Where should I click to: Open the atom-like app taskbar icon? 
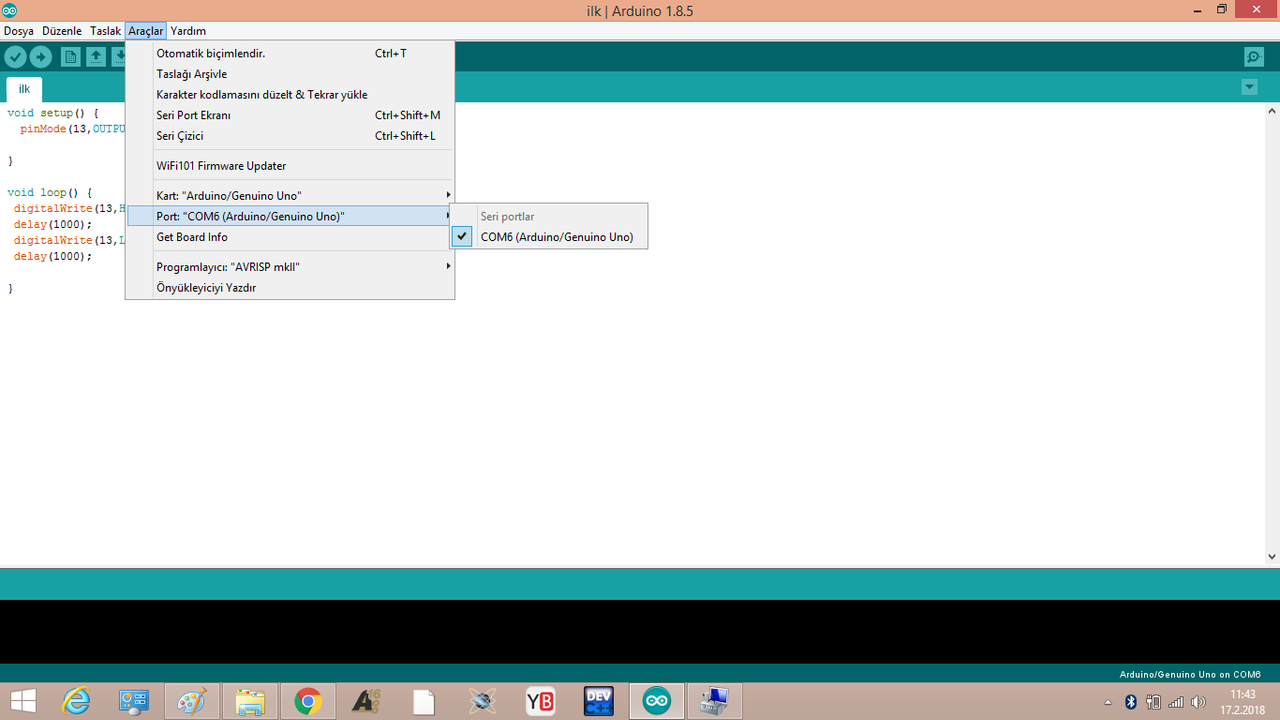pos(482,701)
